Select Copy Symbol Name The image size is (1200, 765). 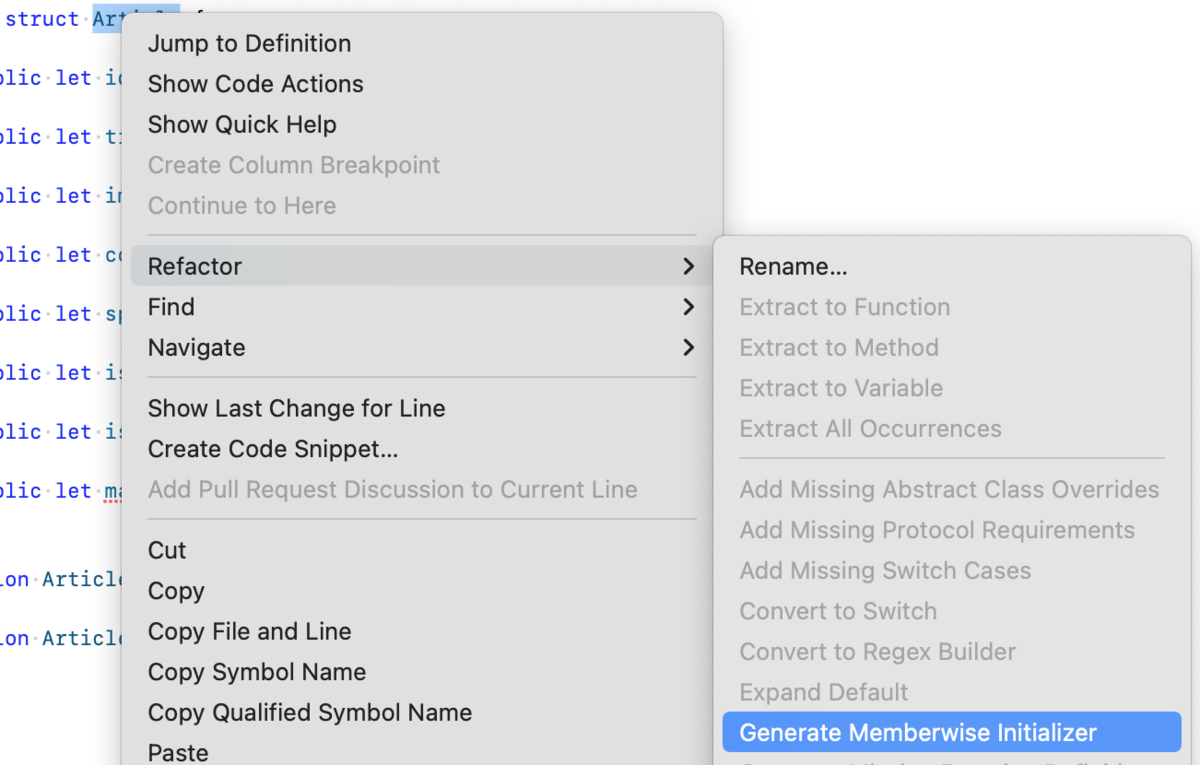(256, 672)
